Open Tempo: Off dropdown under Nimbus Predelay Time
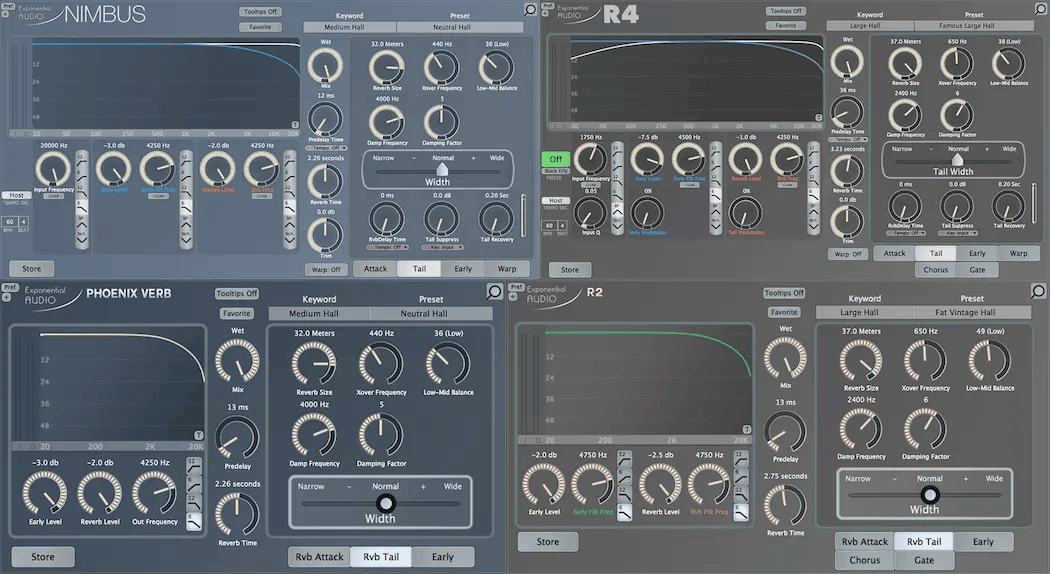Viewport: 1050px width, 574px height. point(326,148)
